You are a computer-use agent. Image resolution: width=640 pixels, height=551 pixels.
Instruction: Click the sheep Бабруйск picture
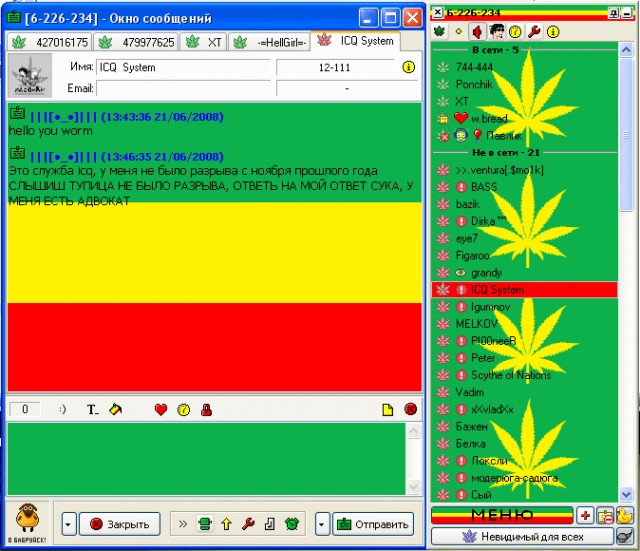click(x=28, y=523)
